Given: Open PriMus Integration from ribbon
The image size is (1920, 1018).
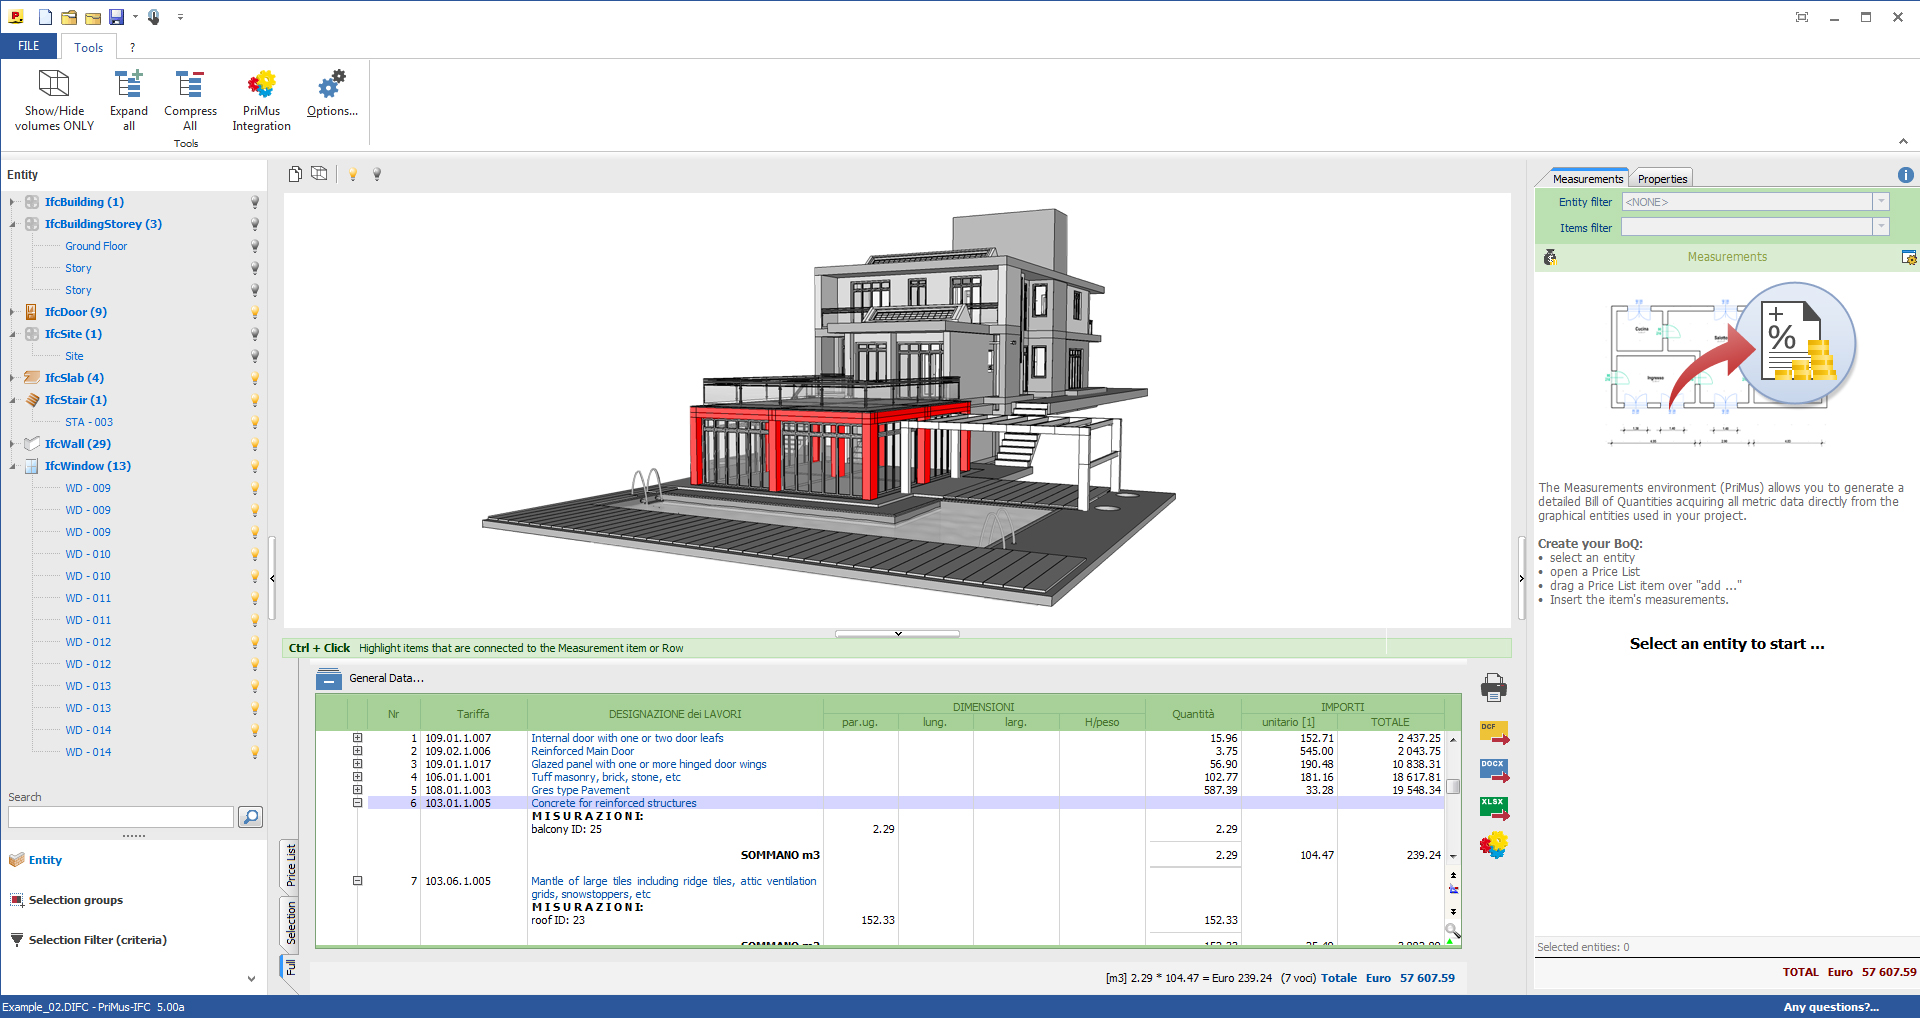Looking at the screenshot, I should (x=261, y=100).
